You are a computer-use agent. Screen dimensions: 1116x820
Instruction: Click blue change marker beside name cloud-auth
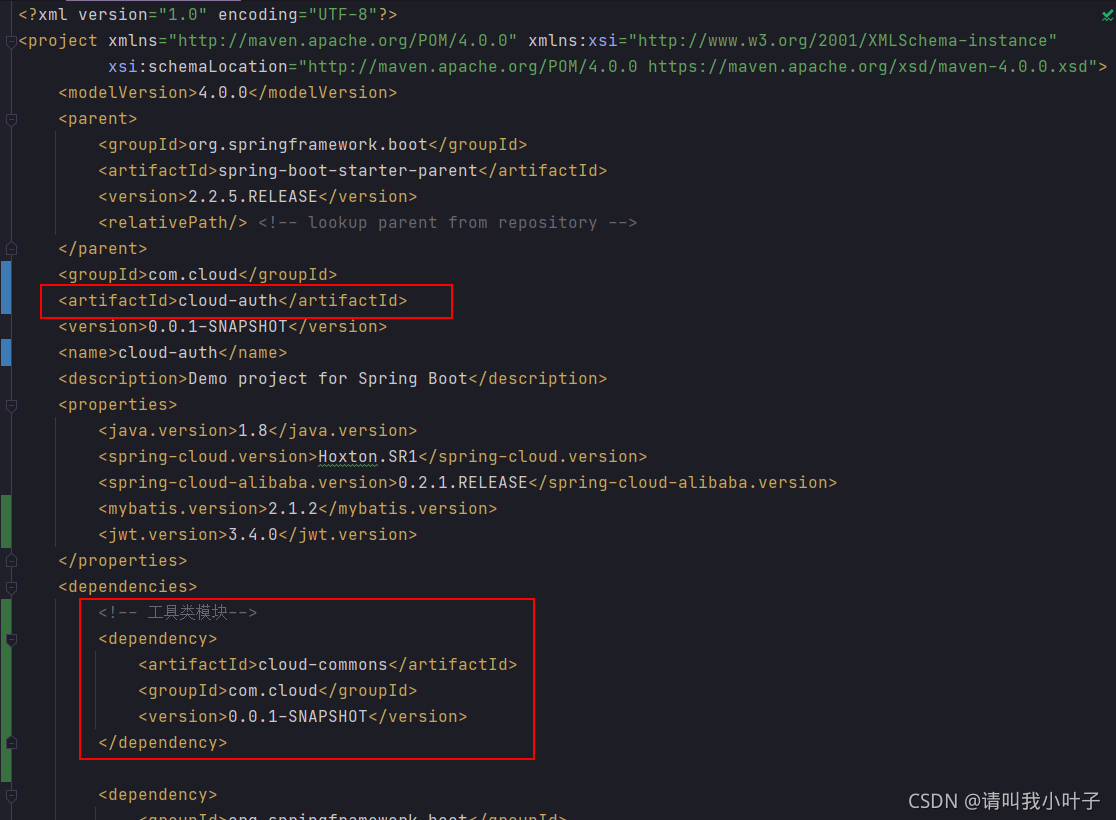(x=6, y=352)
